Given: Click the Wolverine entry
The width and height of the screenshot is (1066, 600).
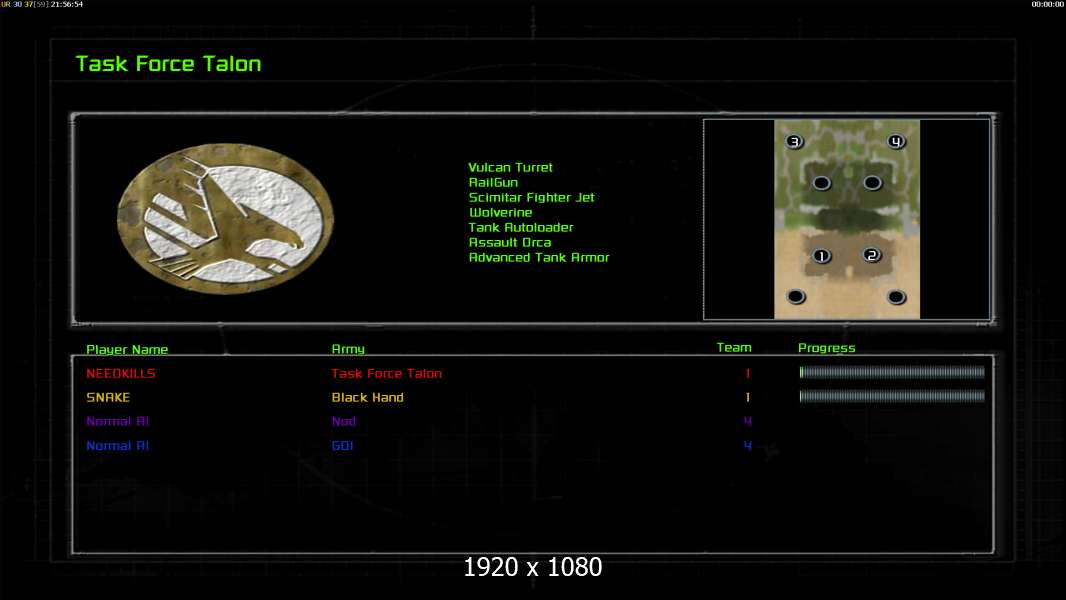Looking at the screenshot, I should click(500, 212).
